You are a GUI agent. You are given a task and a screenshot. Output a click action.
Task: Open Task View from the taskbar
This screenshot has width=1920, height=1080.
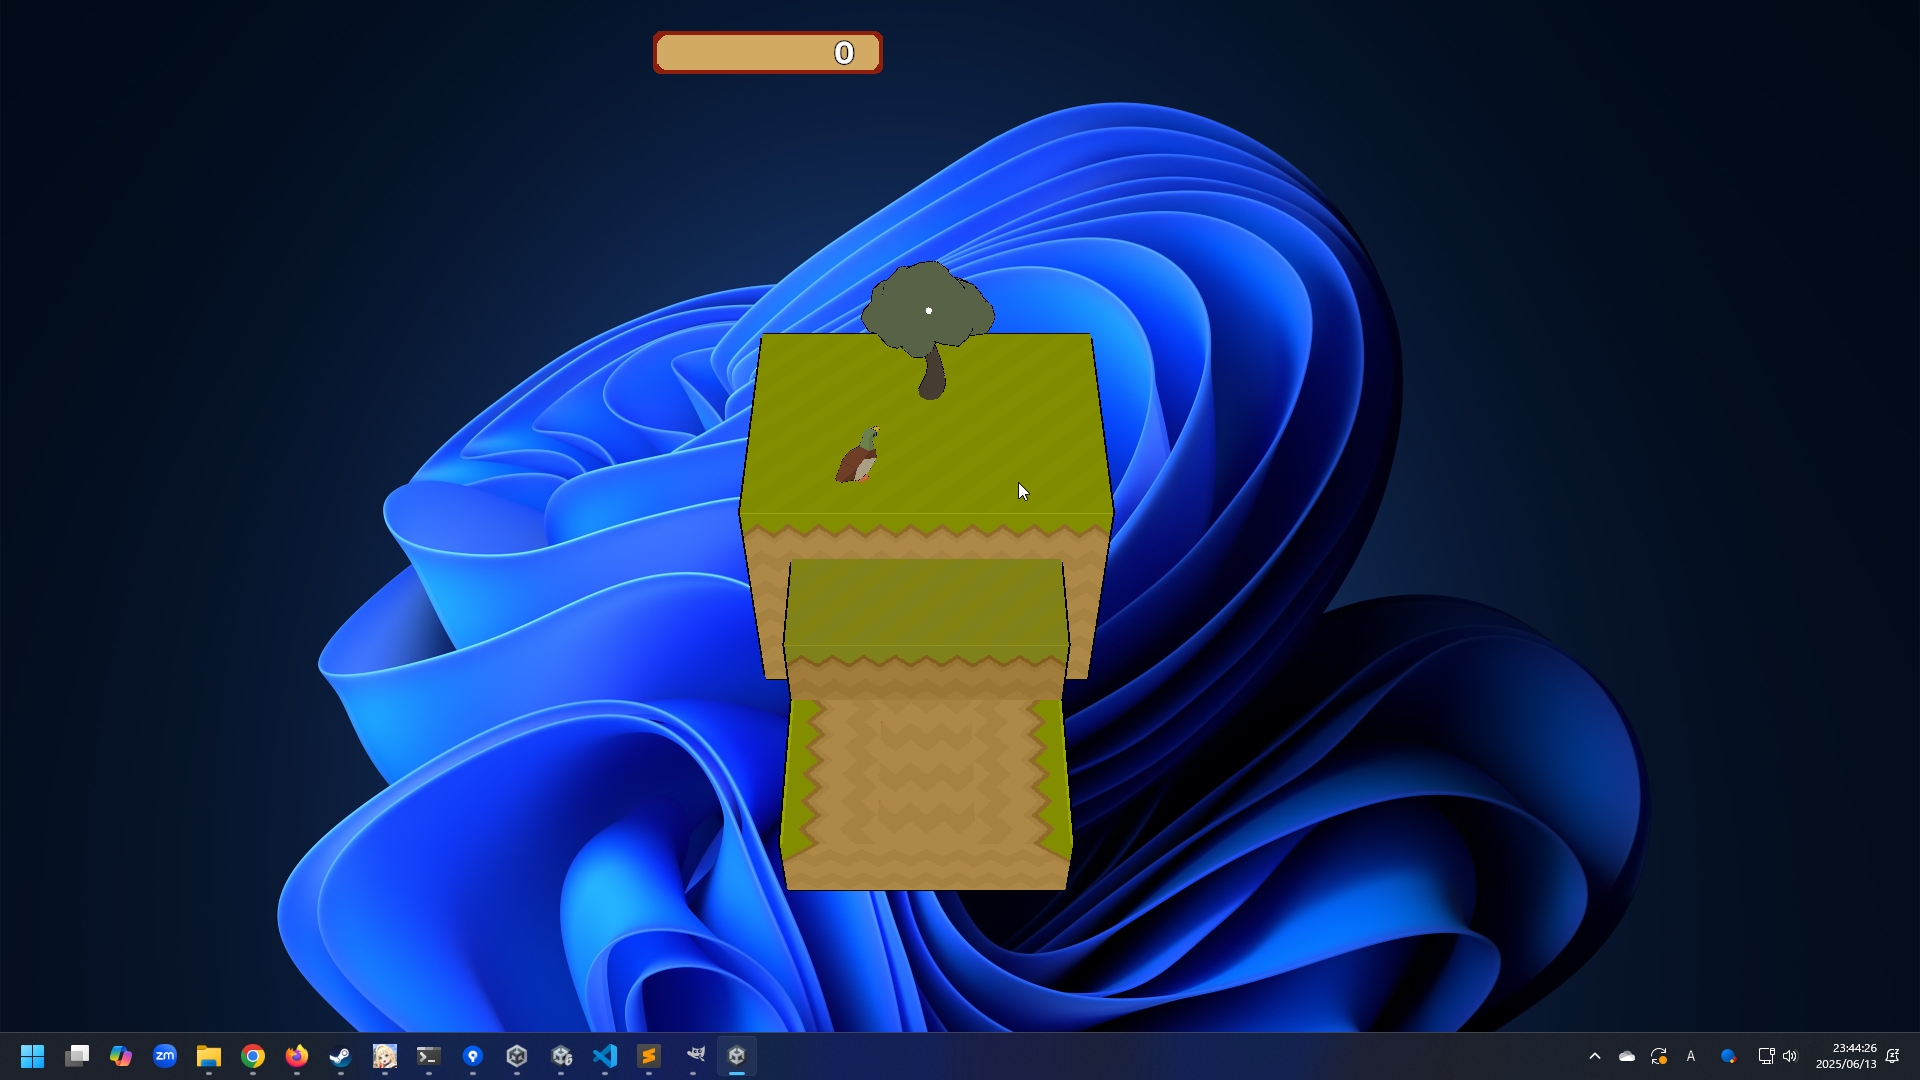coord(77,1056)
